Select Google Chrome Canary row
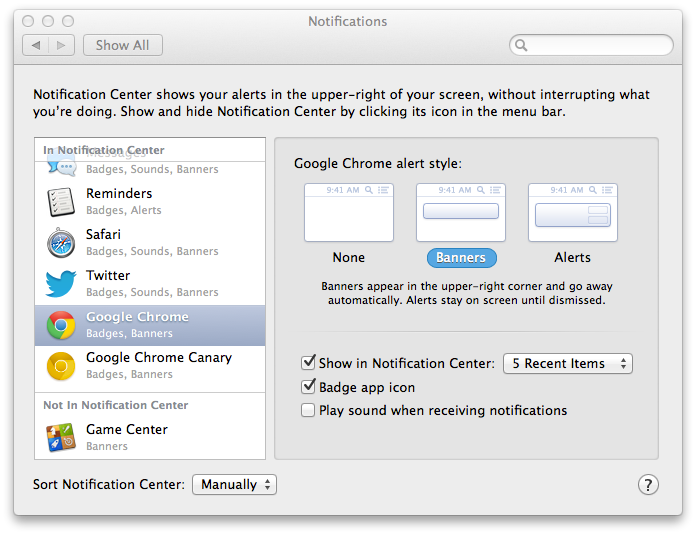Screen dimensions: 696x535 [150, 366]
